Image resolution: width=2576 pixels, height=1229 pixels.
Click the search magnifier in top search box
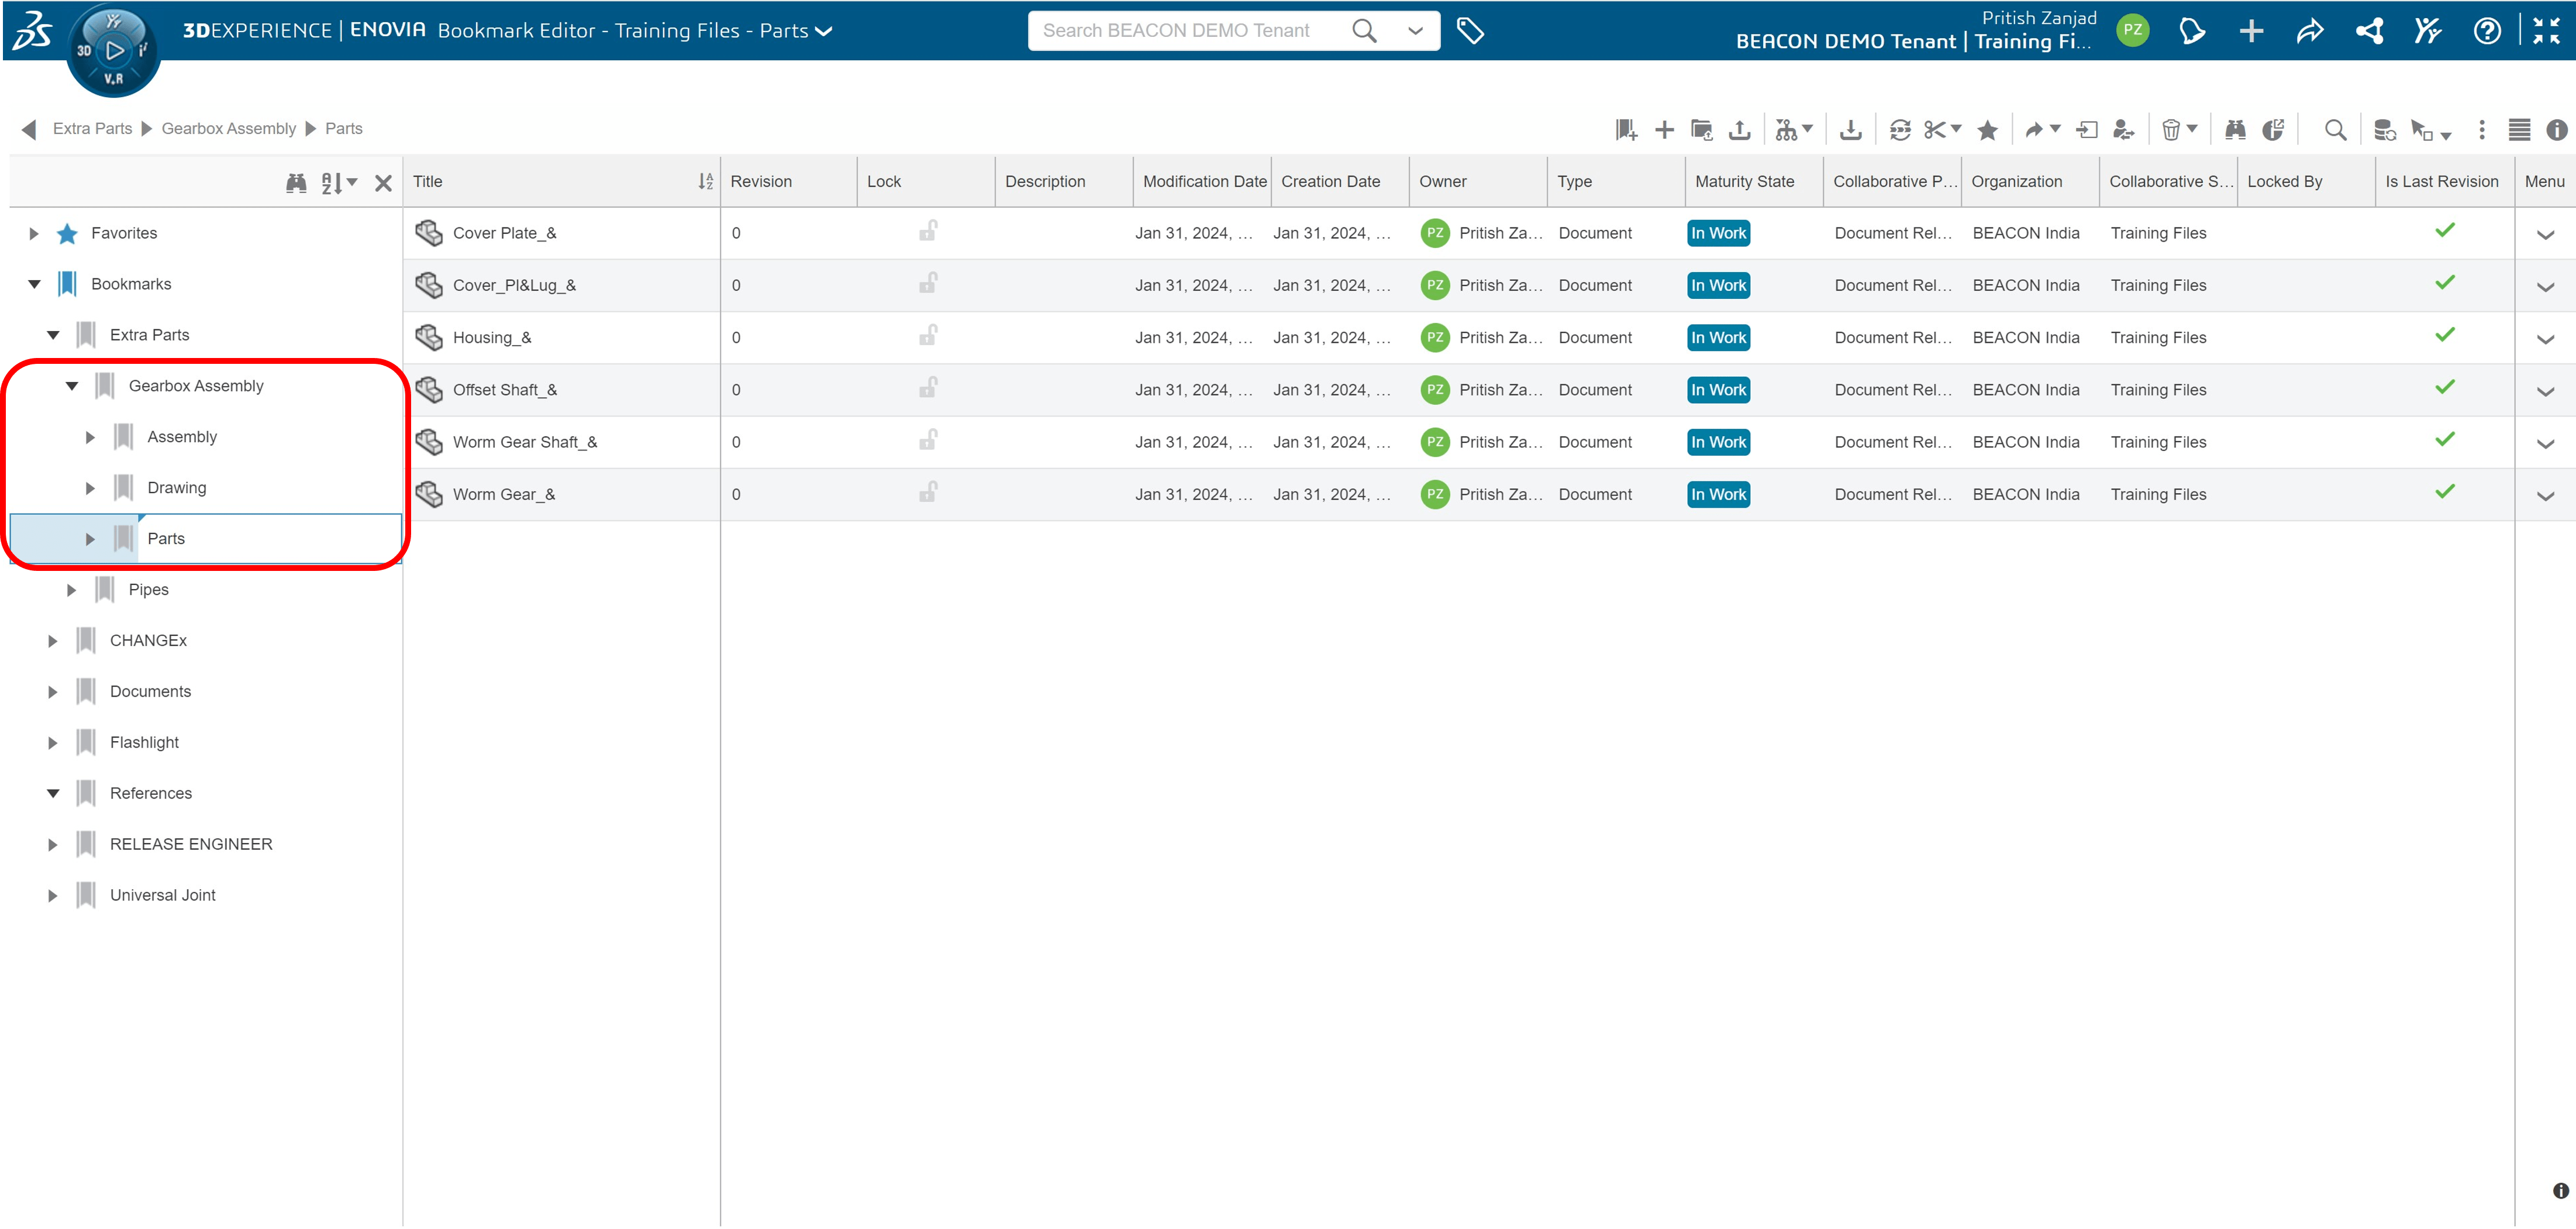[x=1364, y=31]
